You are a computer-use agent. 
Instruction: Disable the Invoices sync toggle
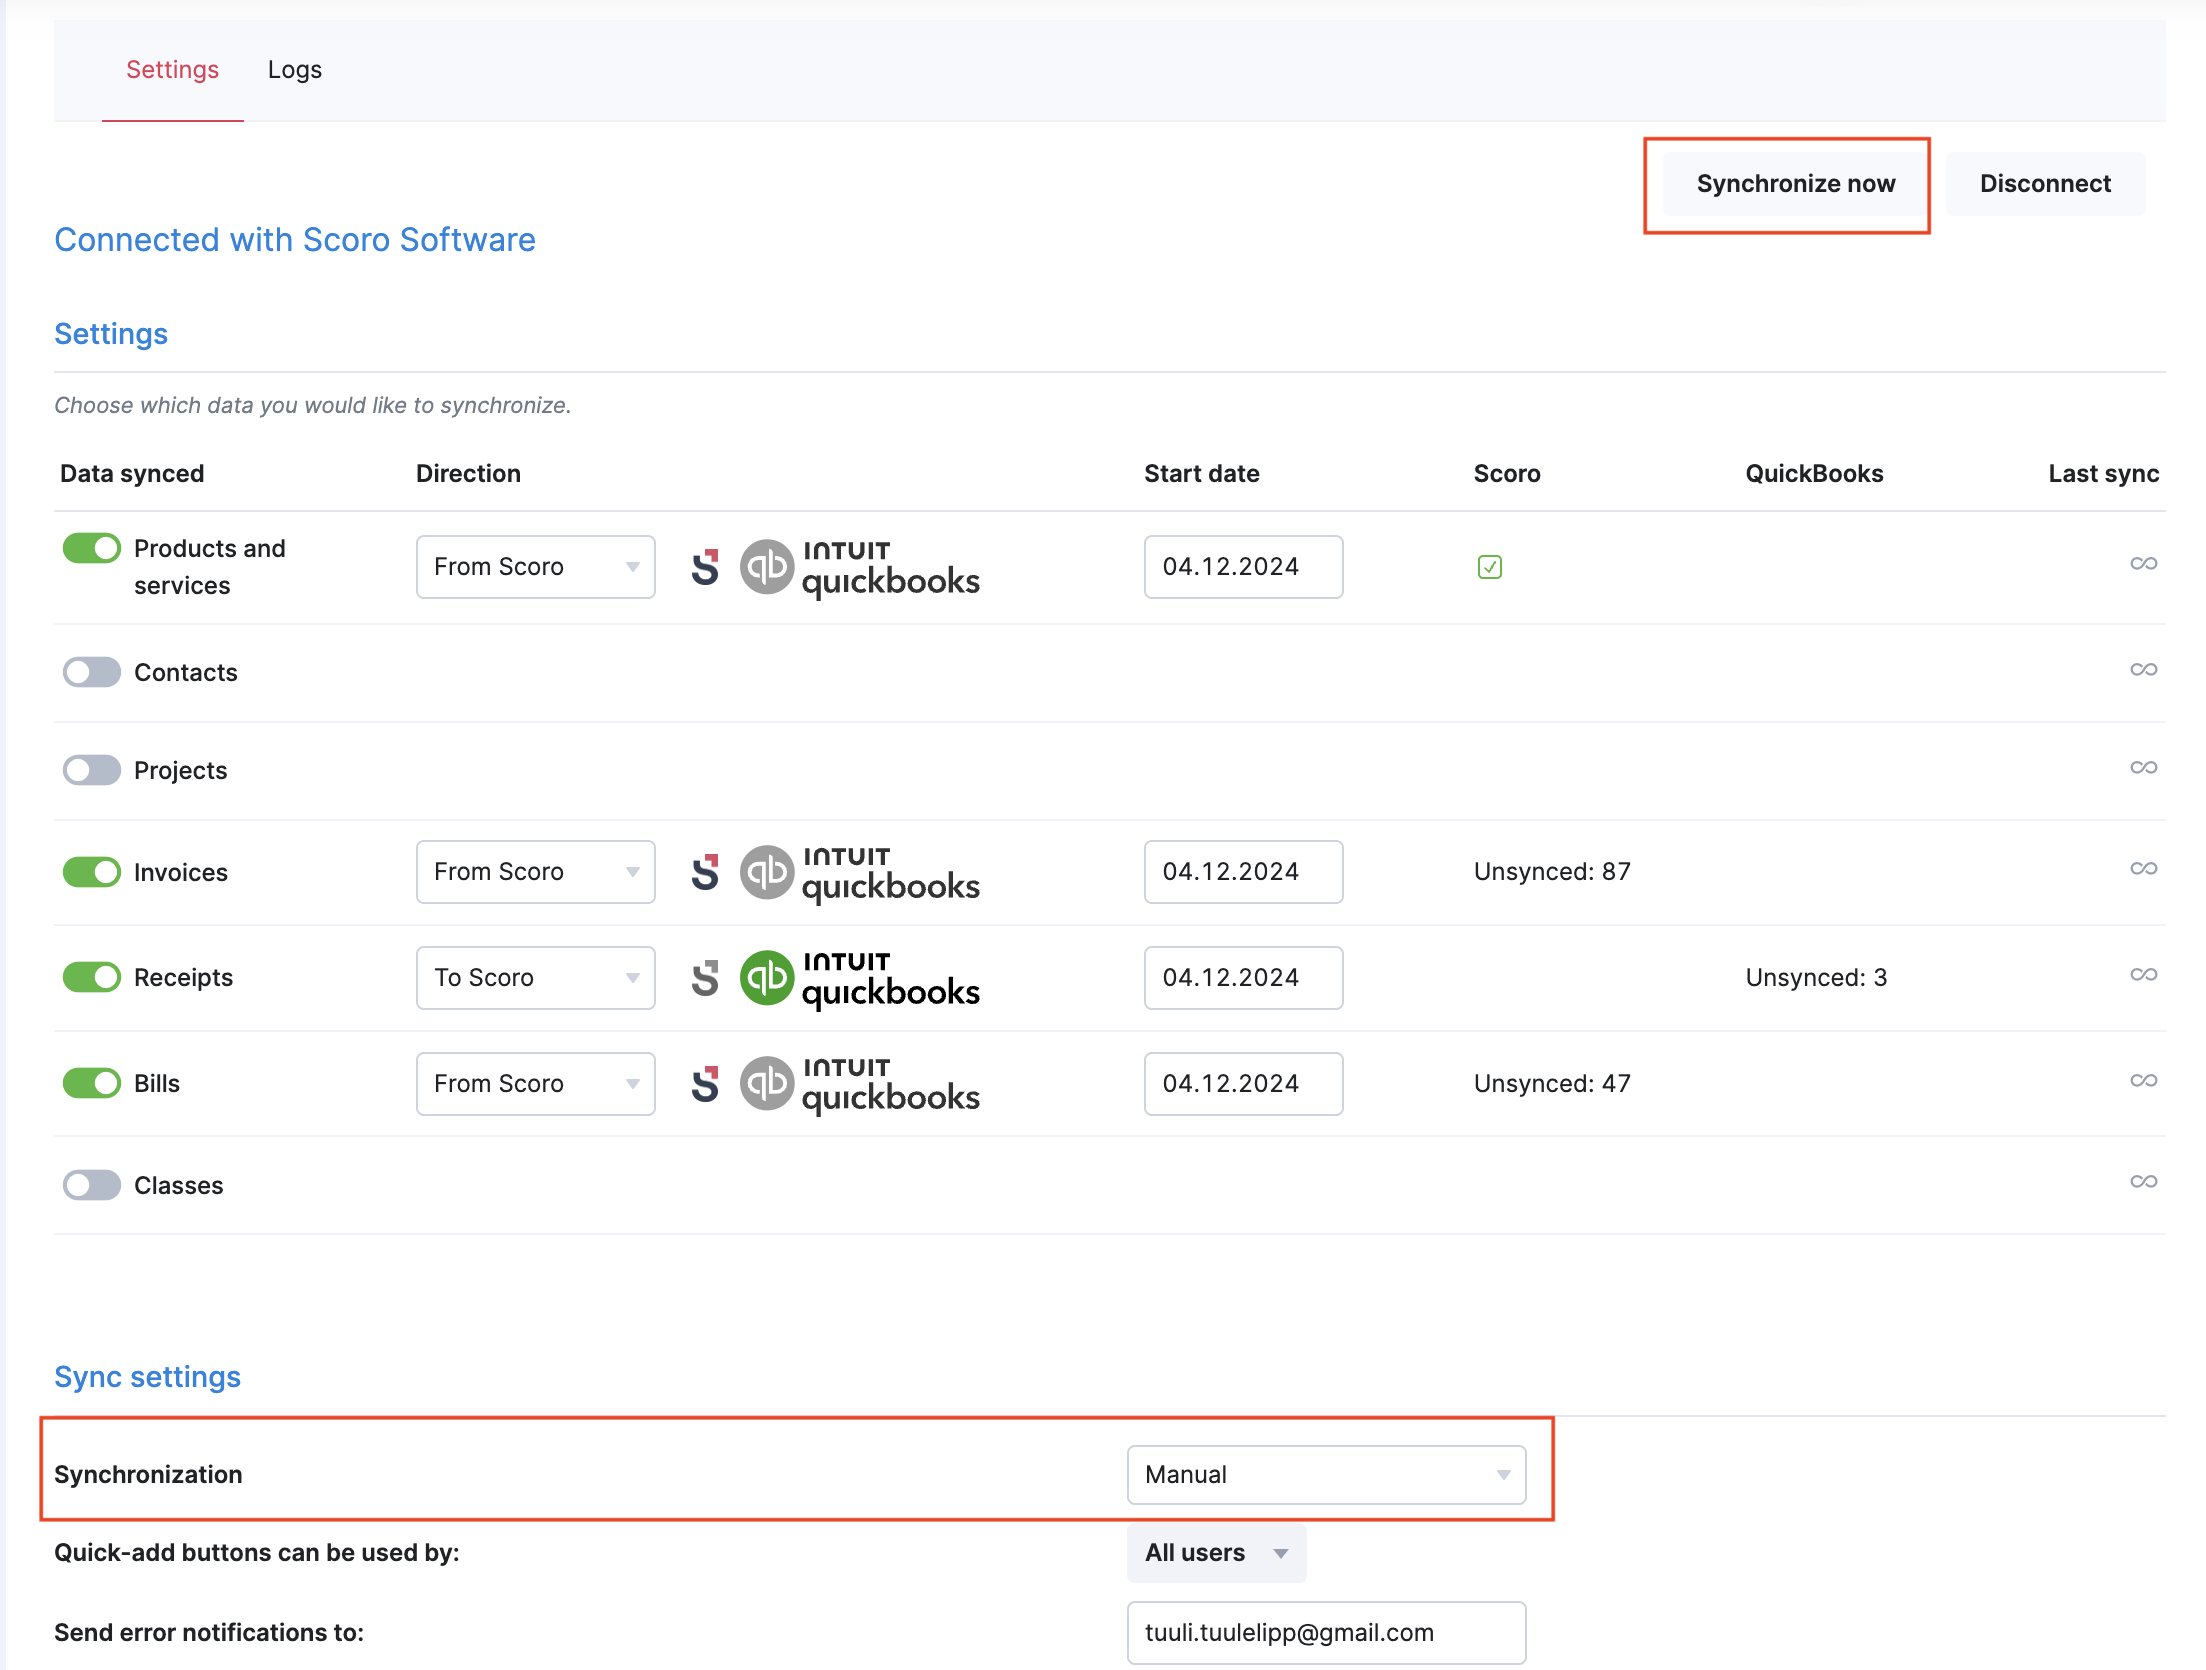click(x=92, y=872)
